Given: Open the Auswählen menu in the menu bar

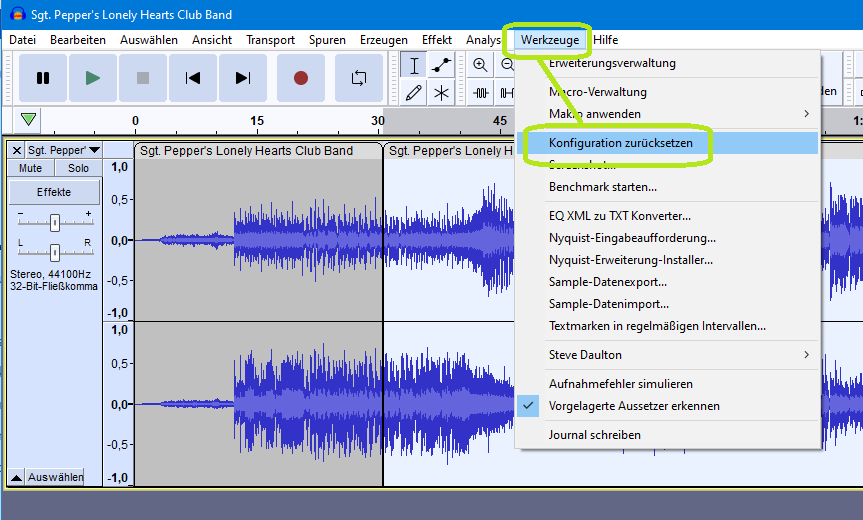Looking at the screenshot, I should click(x=149, y=40).
